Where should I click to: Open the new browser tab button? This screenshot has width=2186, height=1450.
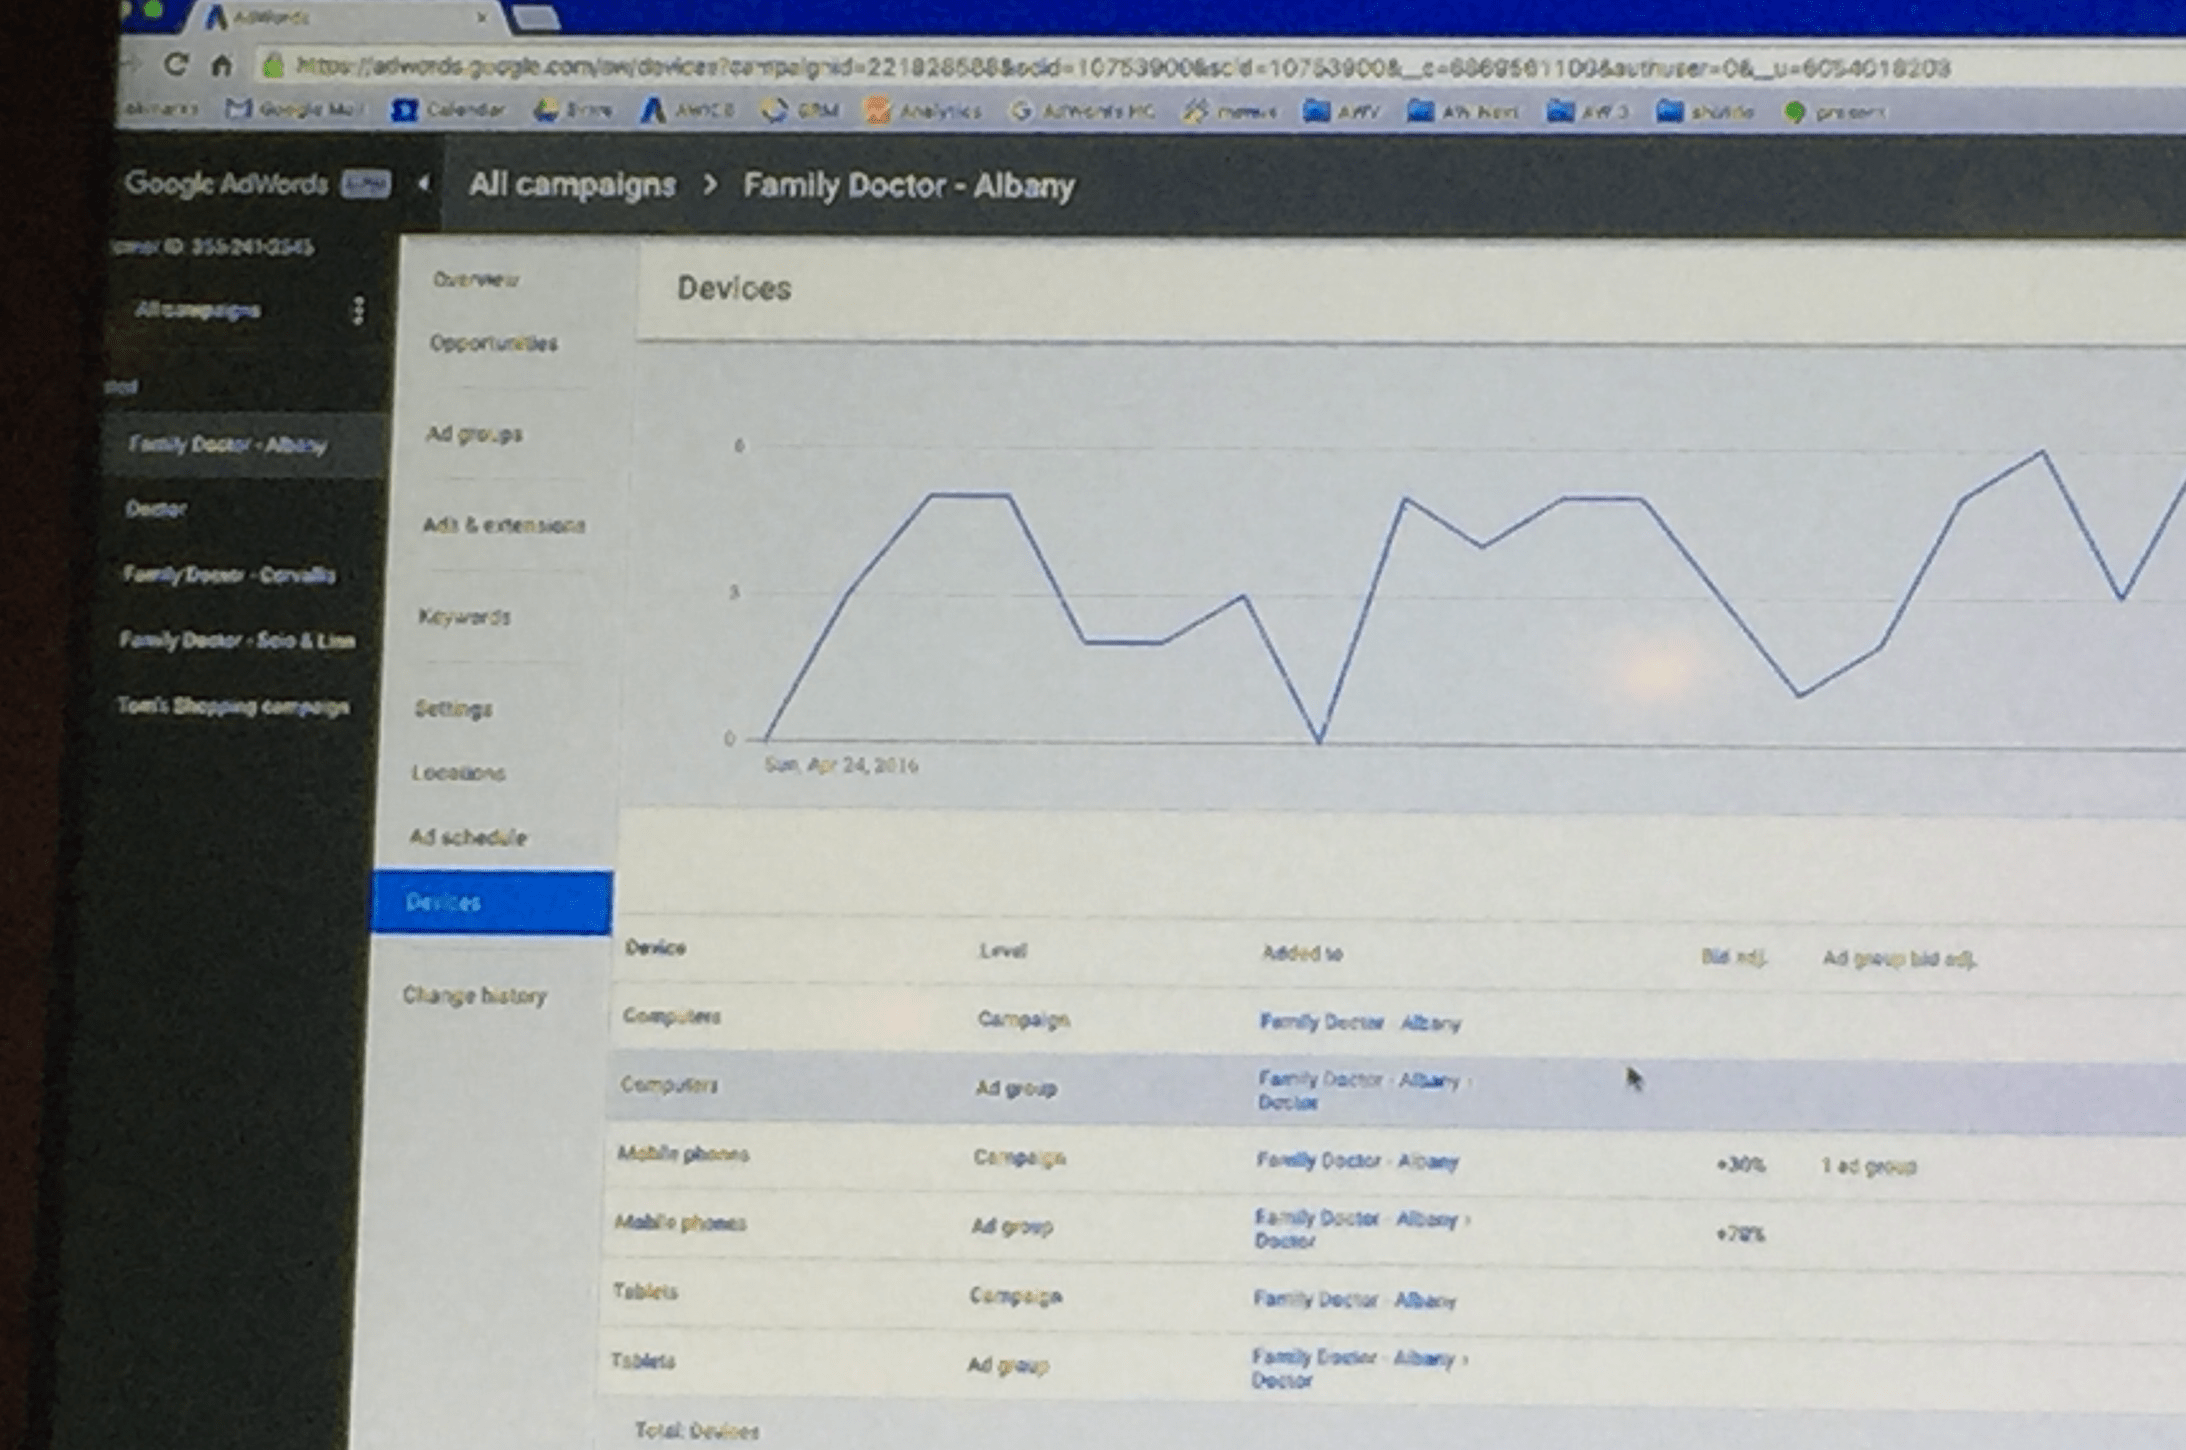(535, 18)
